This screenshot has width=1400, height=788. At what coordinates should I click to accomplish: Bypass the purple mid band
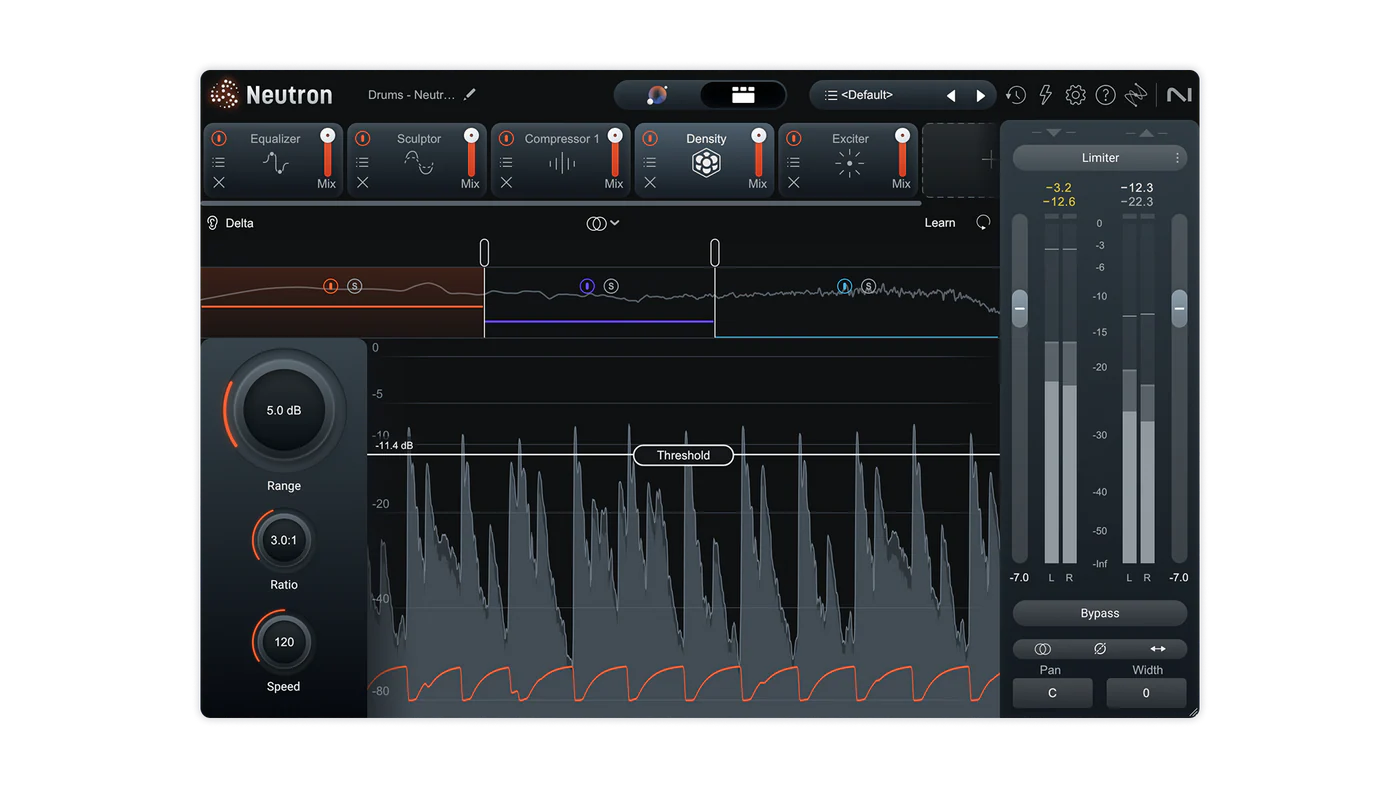pyautogui.click(x=587, y=286)
